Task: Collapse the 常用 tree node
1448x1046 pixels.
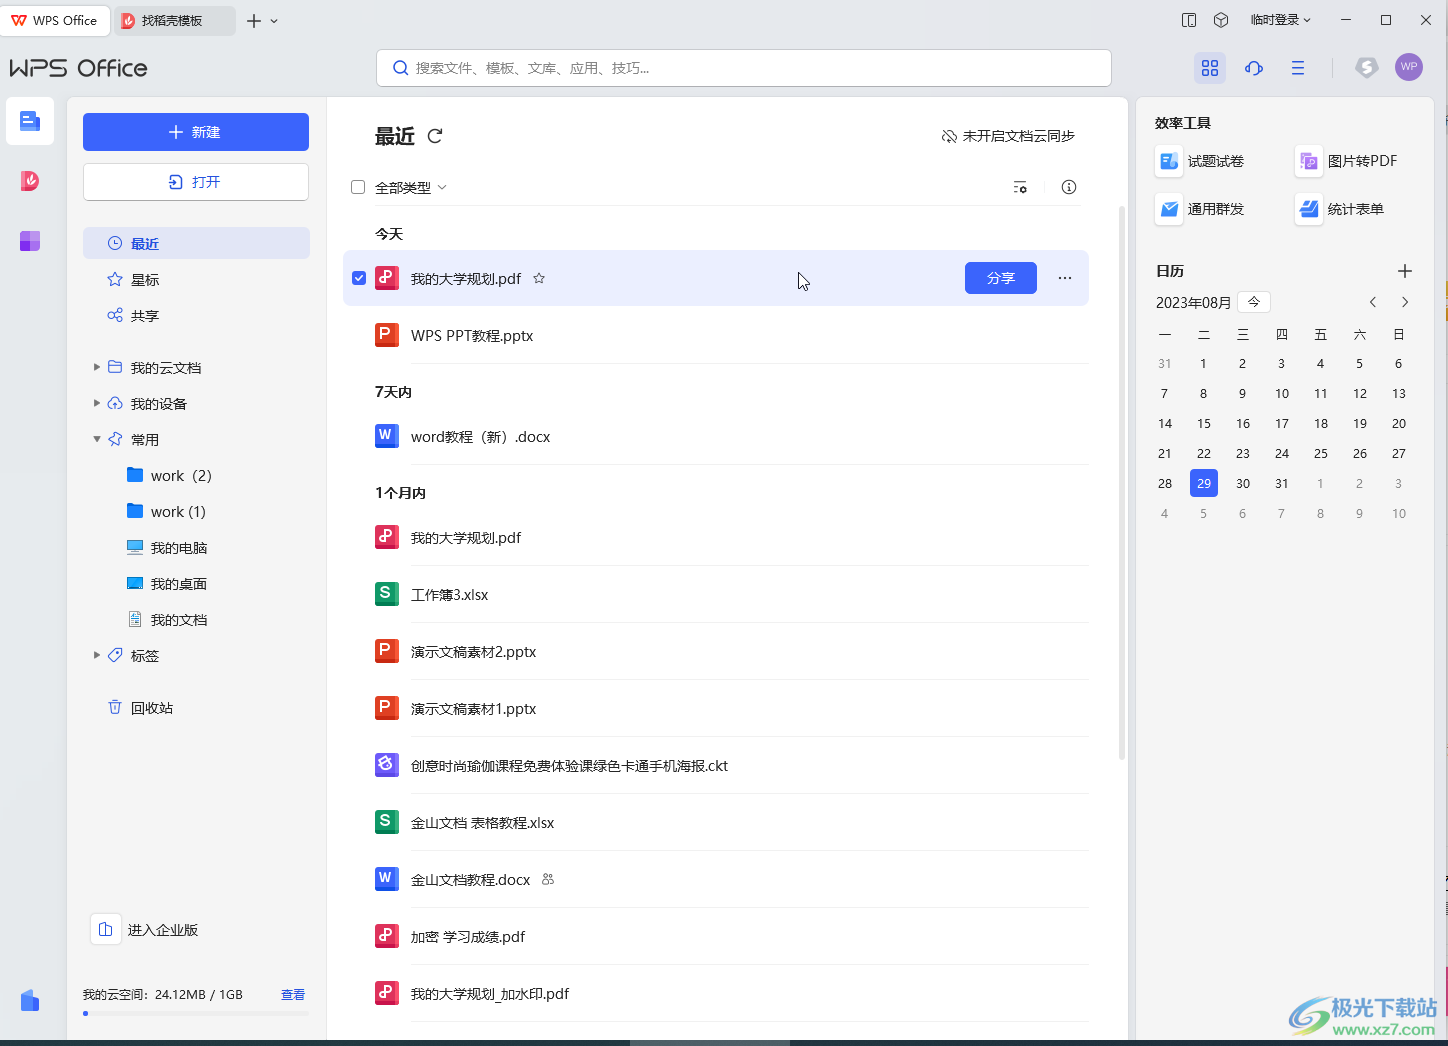Action: tap(96, 439)
